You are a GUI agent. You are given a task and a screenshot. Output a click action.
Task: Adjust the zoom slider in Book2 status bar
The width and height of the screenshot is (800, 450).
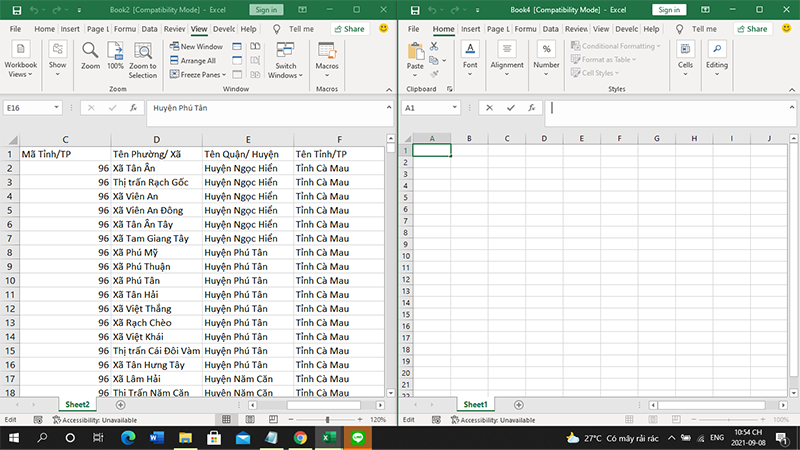click(328, 420)
